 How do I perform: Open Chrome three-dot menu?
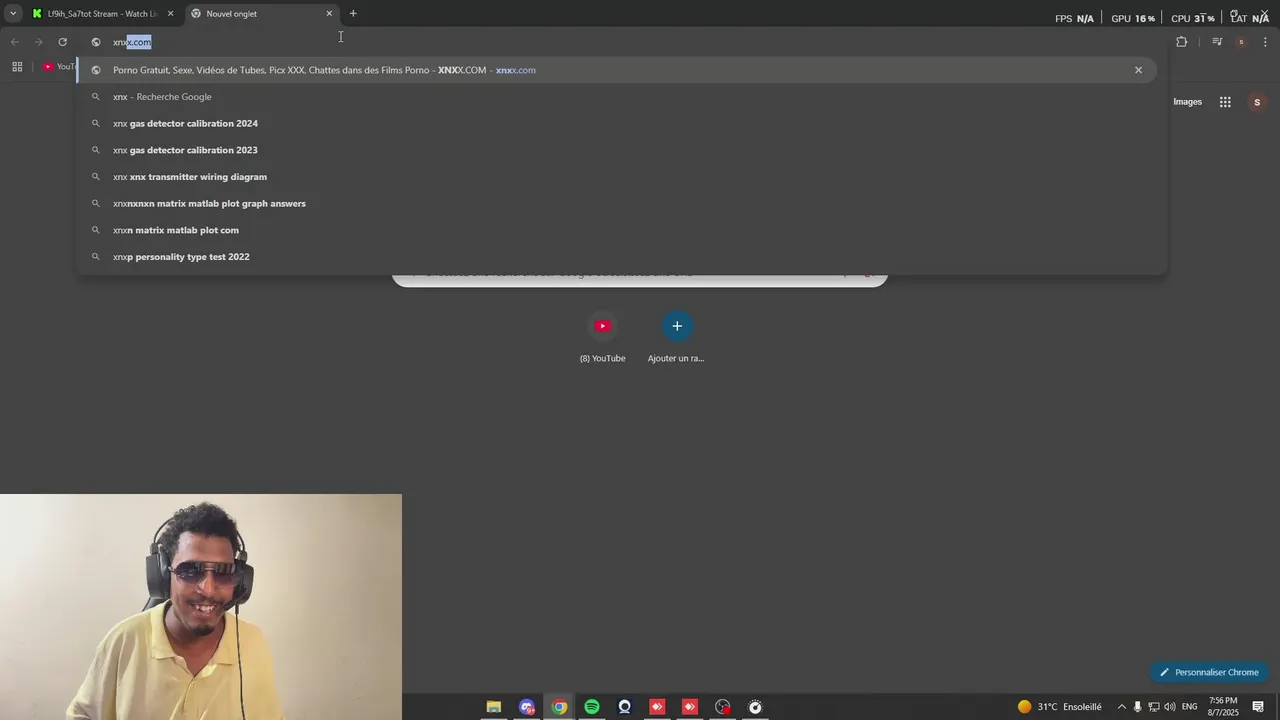pyautogui.click(x=1266, y=42)
